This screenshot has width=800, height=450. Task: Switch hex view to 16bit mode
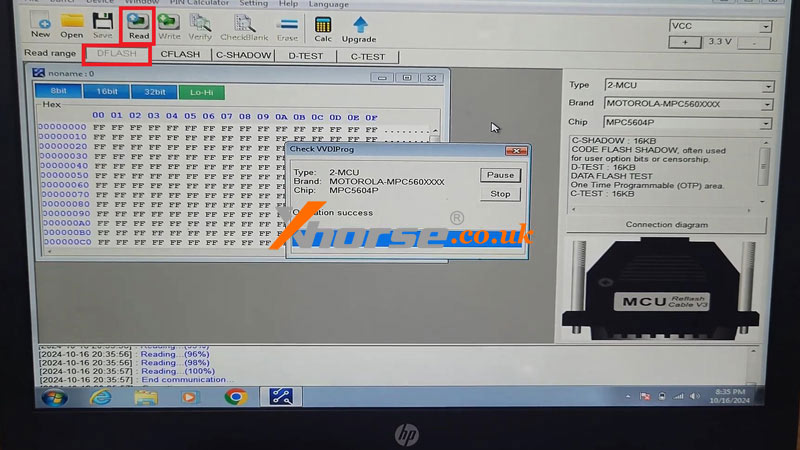(x=107, y=91)
